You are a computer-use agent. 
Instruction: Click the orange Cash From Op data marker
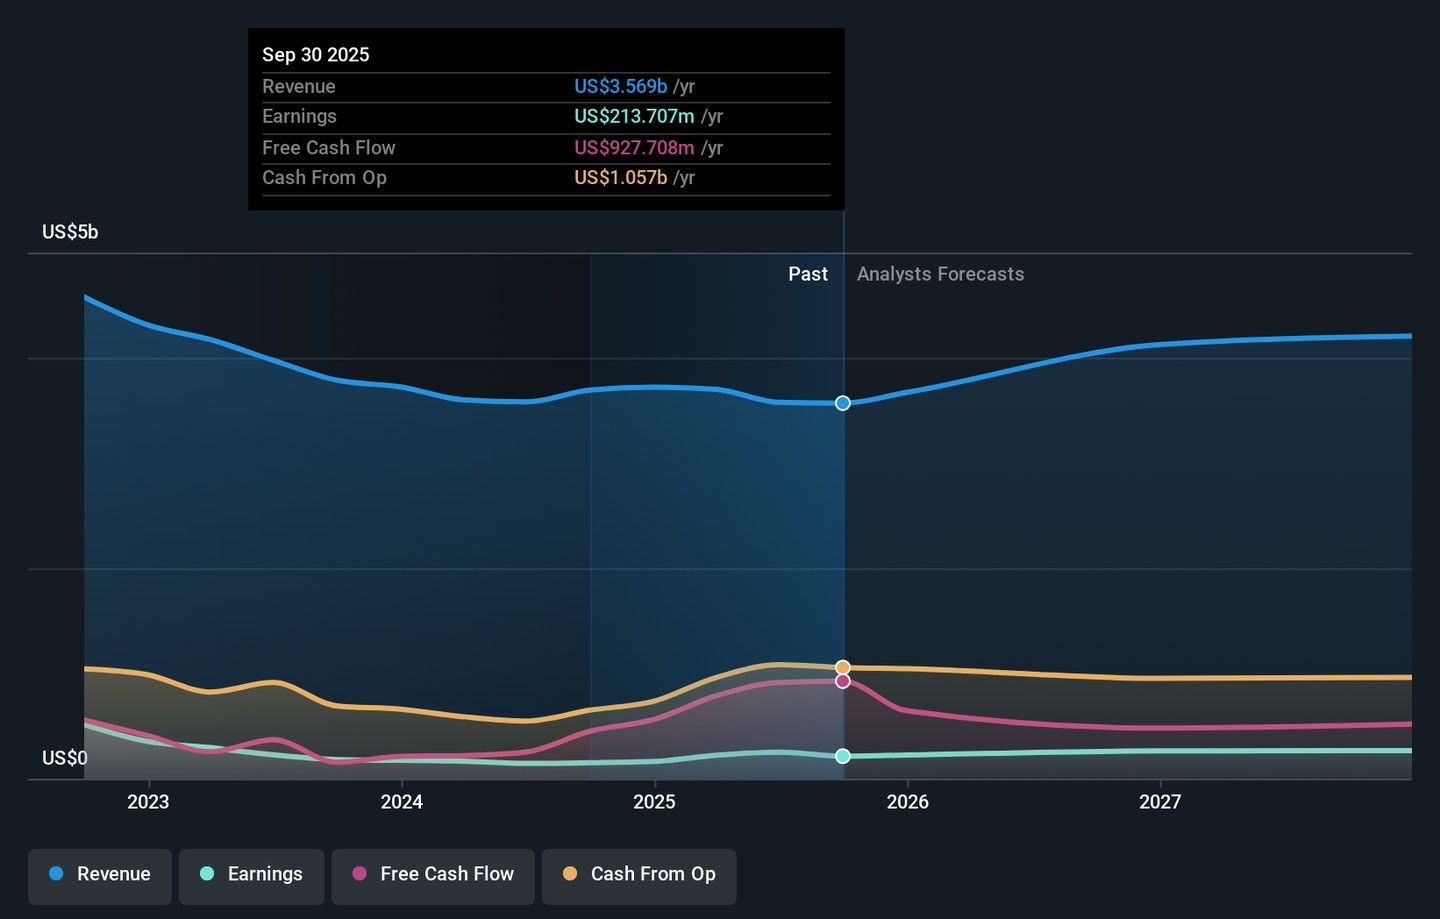(x=843, y=667)
